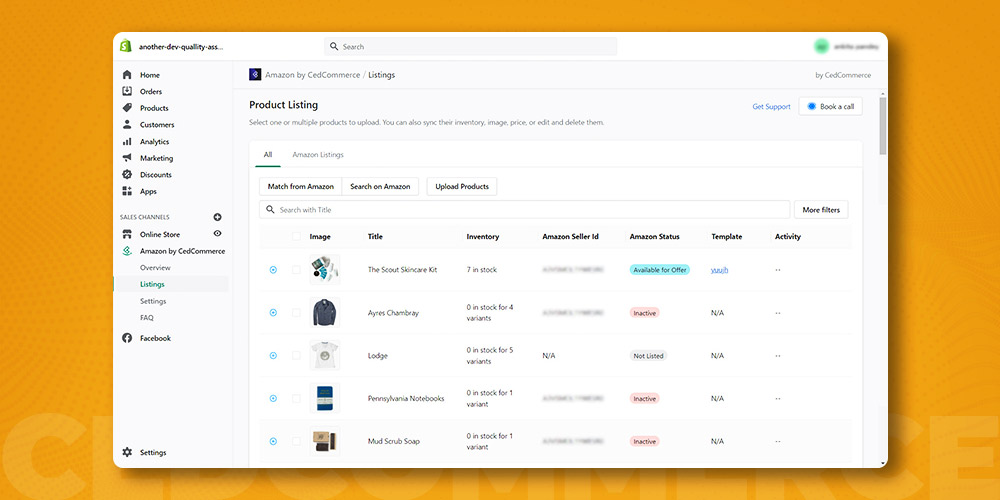Click Inactive badge in Ayres Chambray row
Viewport: 1000px width, 500px height.
click(x=644, y=313)
